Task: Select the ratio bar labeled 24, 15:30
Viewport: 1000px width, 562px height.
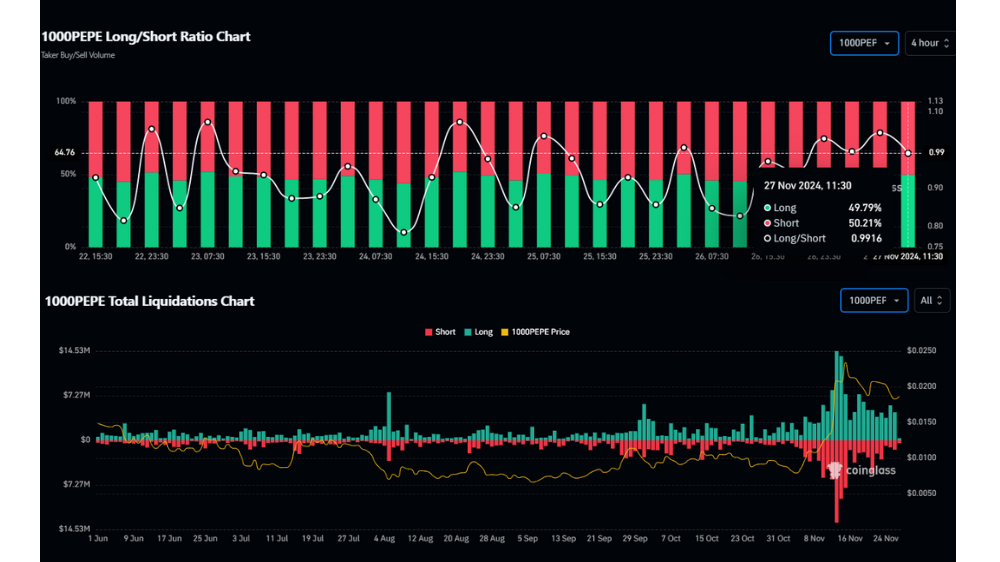Action: tap(432, 174)
